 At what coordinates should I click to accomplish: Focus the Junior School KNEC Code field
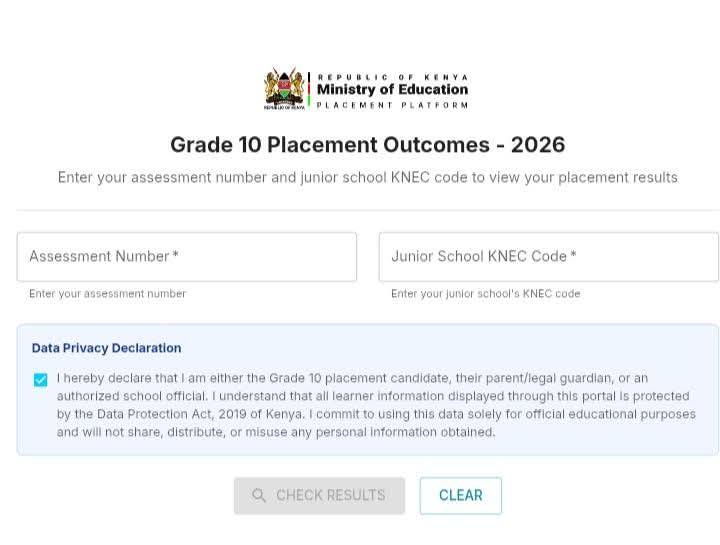tap(549, 257)
